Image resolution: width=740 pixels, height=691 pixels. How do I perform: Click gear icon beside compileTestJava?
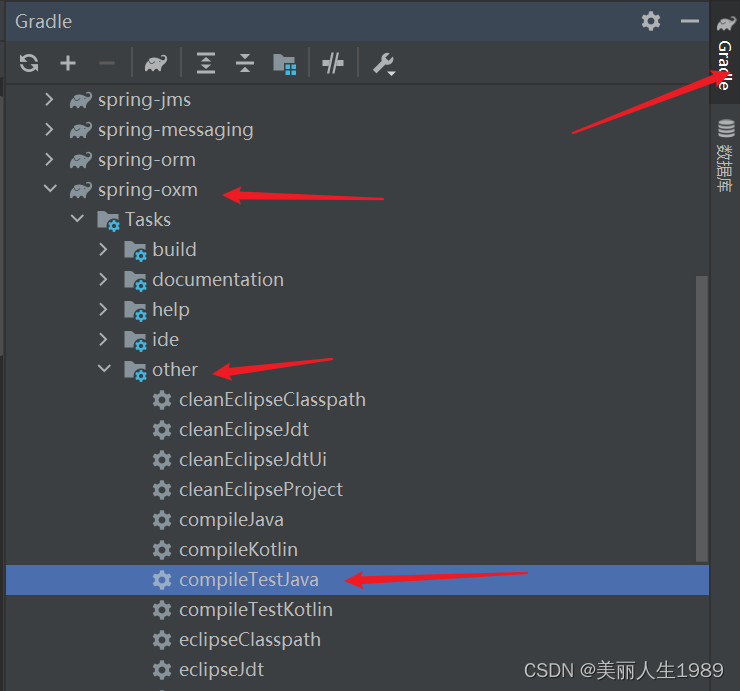(162, 580)
